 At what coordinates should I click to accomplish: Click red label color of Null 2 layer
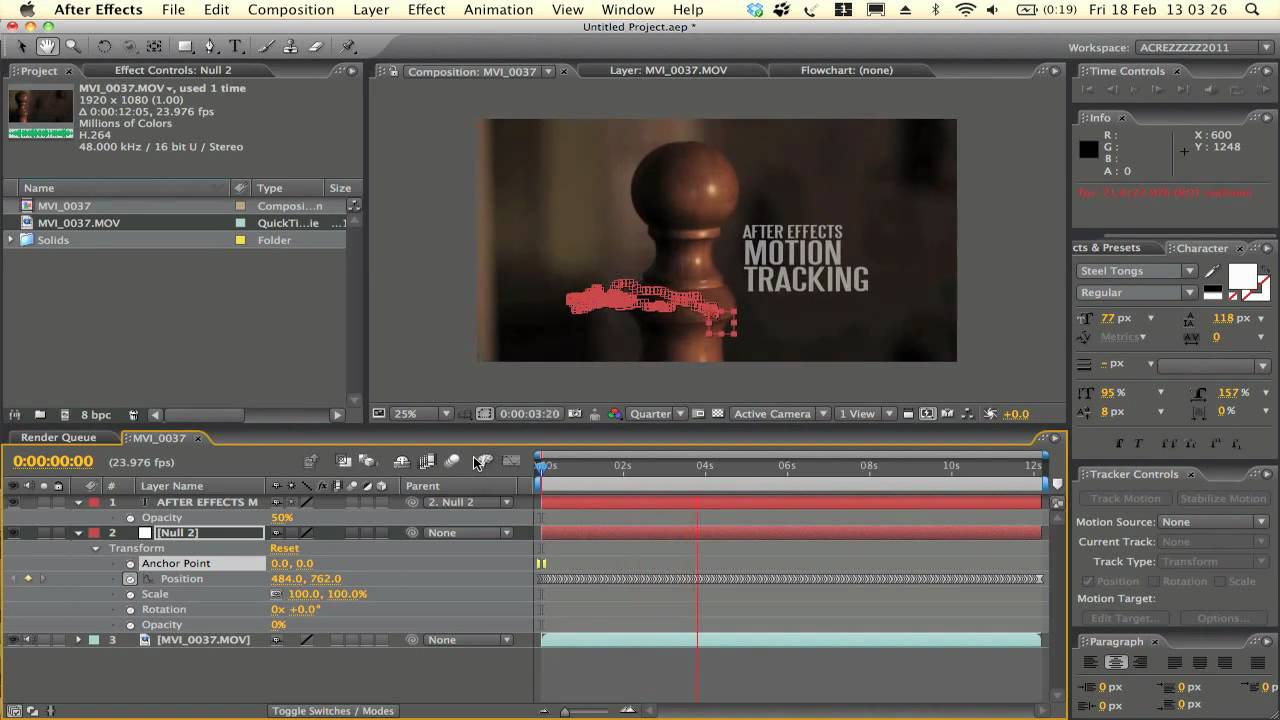94,533
